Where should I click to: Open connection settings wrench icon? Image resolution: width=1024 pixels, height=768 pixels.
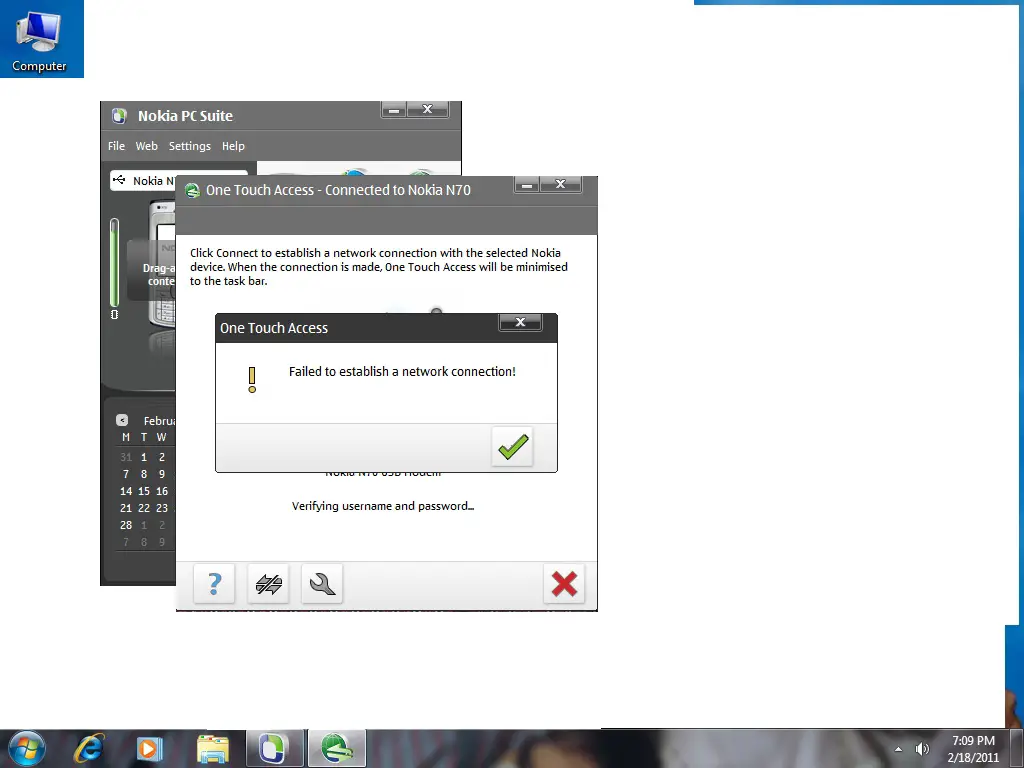pyautogui.click(x=322, y=583)
